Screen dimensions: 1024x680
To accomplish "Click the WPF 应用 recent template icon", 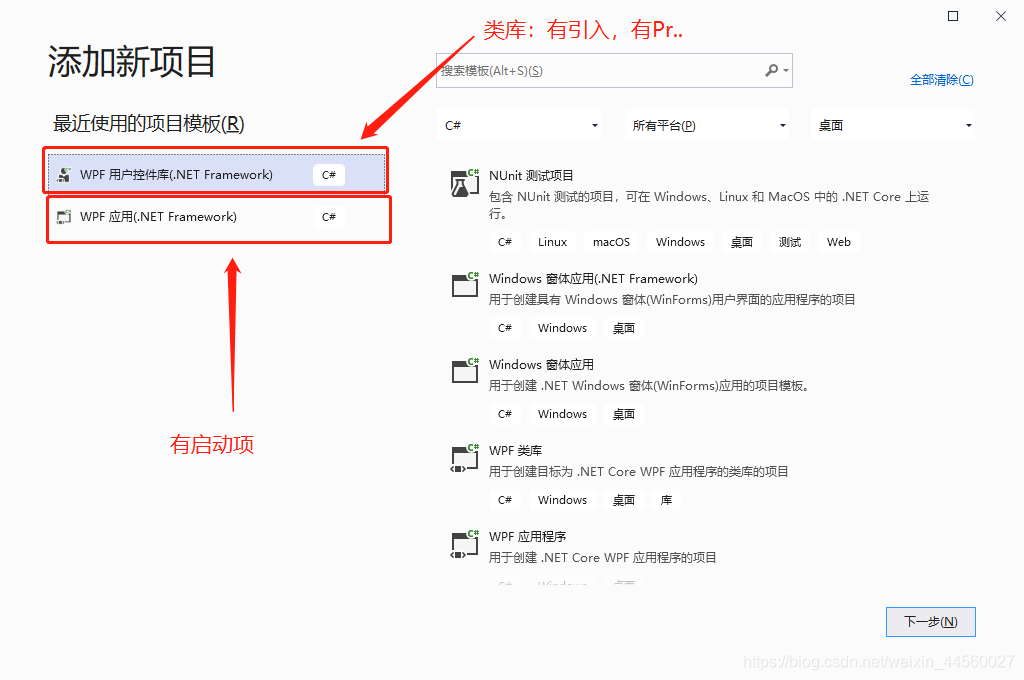I will pos(64,217).
